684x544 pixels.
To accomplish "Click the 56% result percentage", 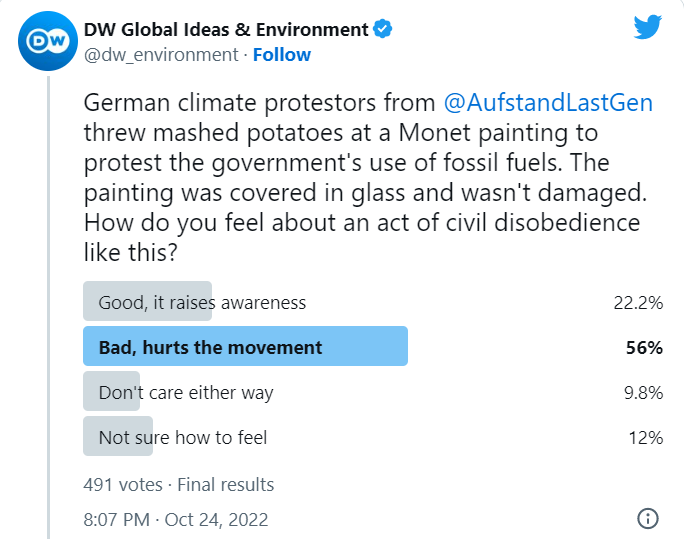I will click(645, 347).
